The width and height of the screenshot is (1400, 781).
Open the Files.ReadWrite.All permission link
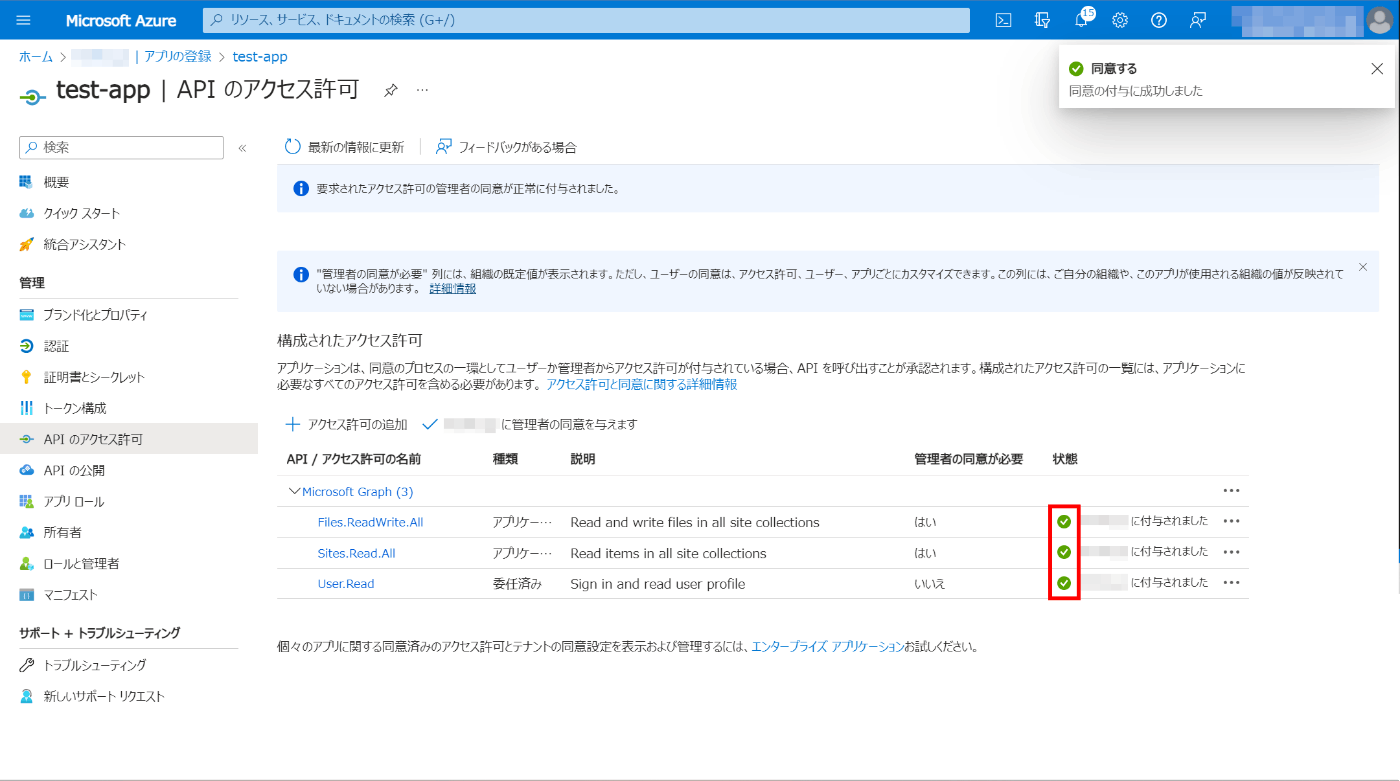370,522
